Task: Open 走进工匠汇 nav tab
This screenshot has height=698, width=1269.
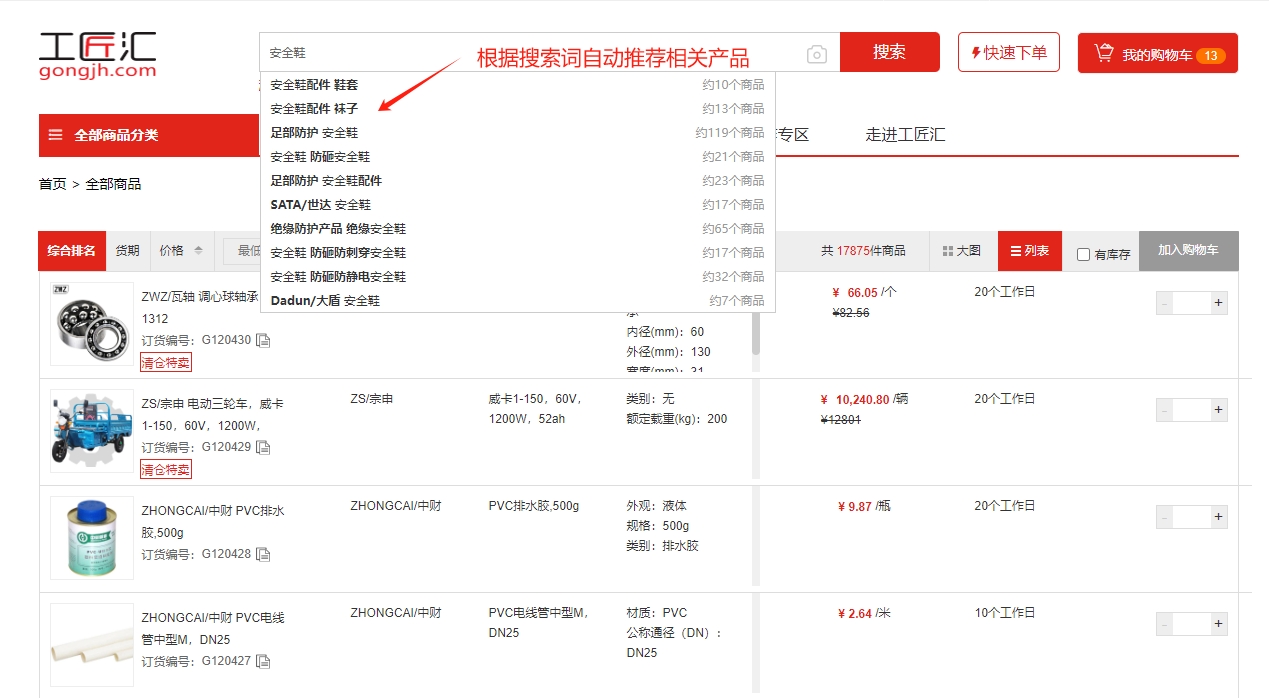Action: click(x=905, y=135)
